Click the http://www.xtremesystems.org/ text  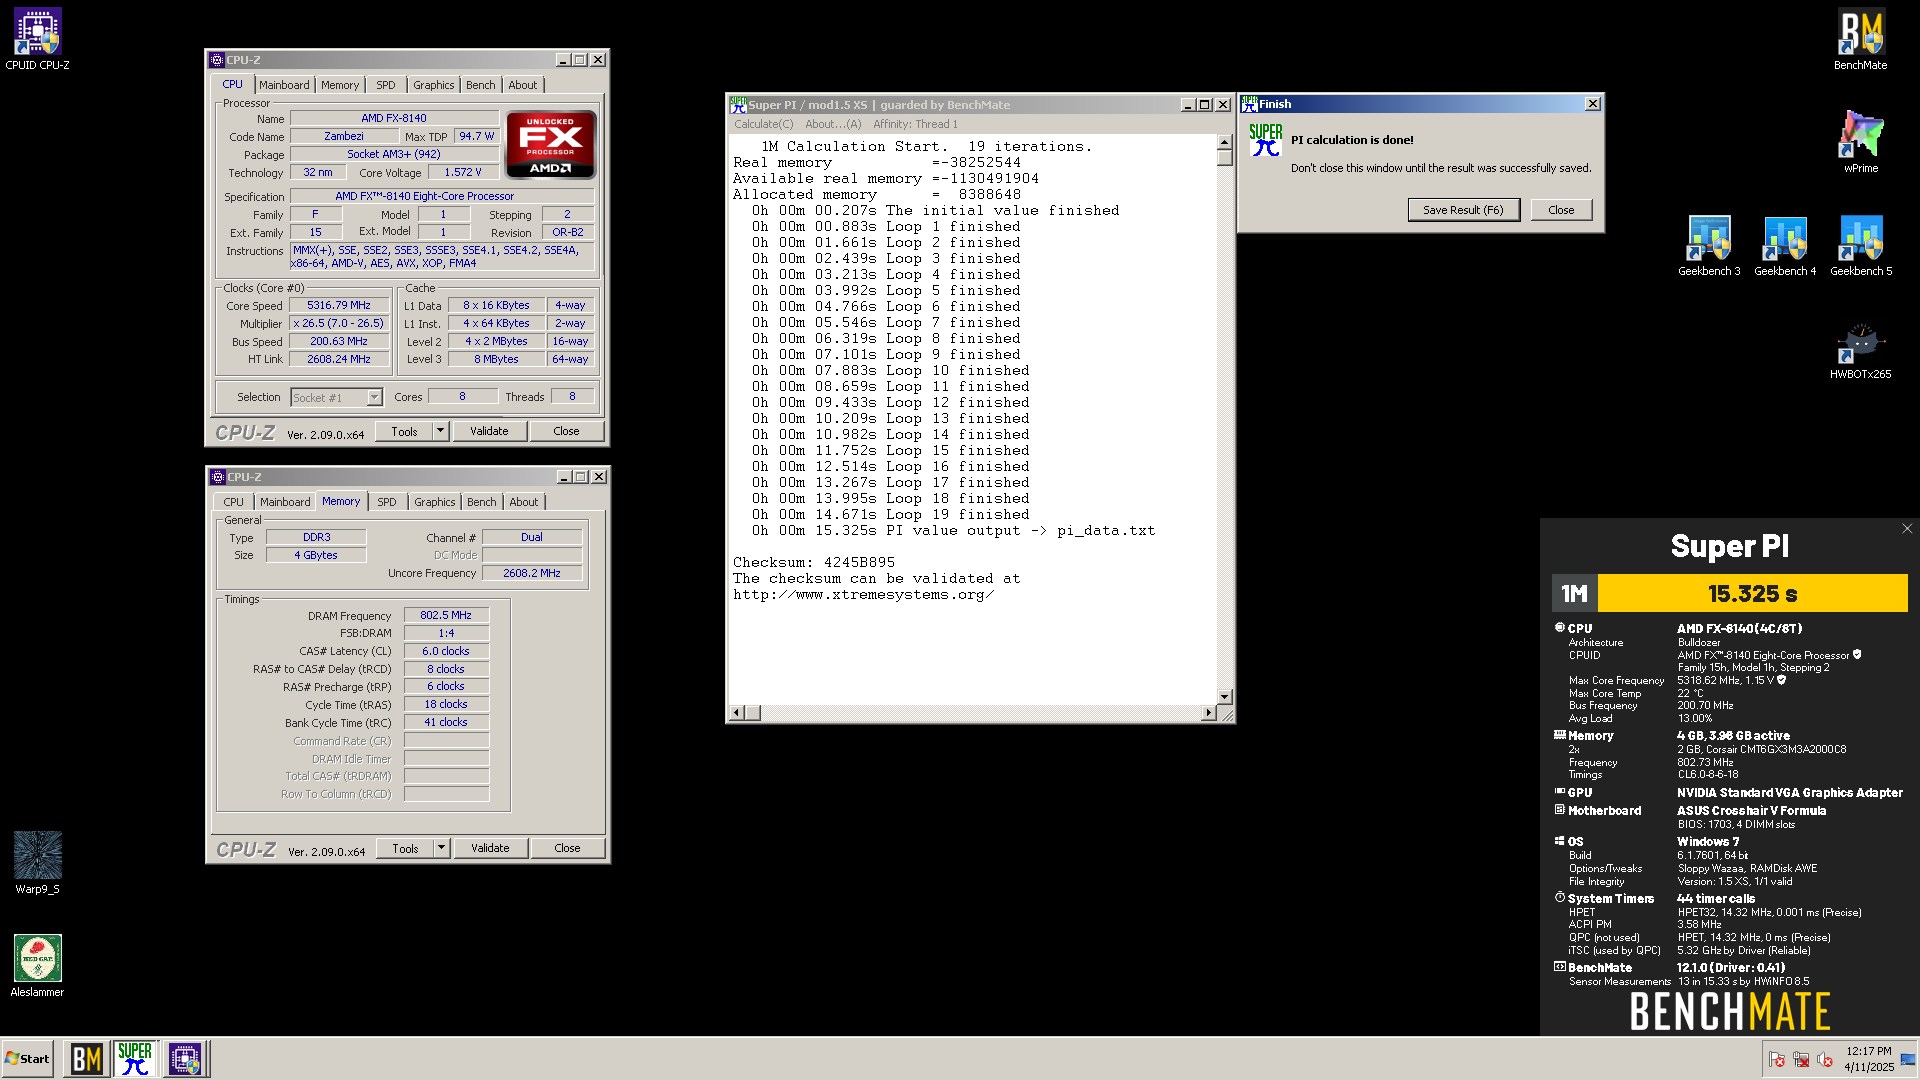[863, 594]
